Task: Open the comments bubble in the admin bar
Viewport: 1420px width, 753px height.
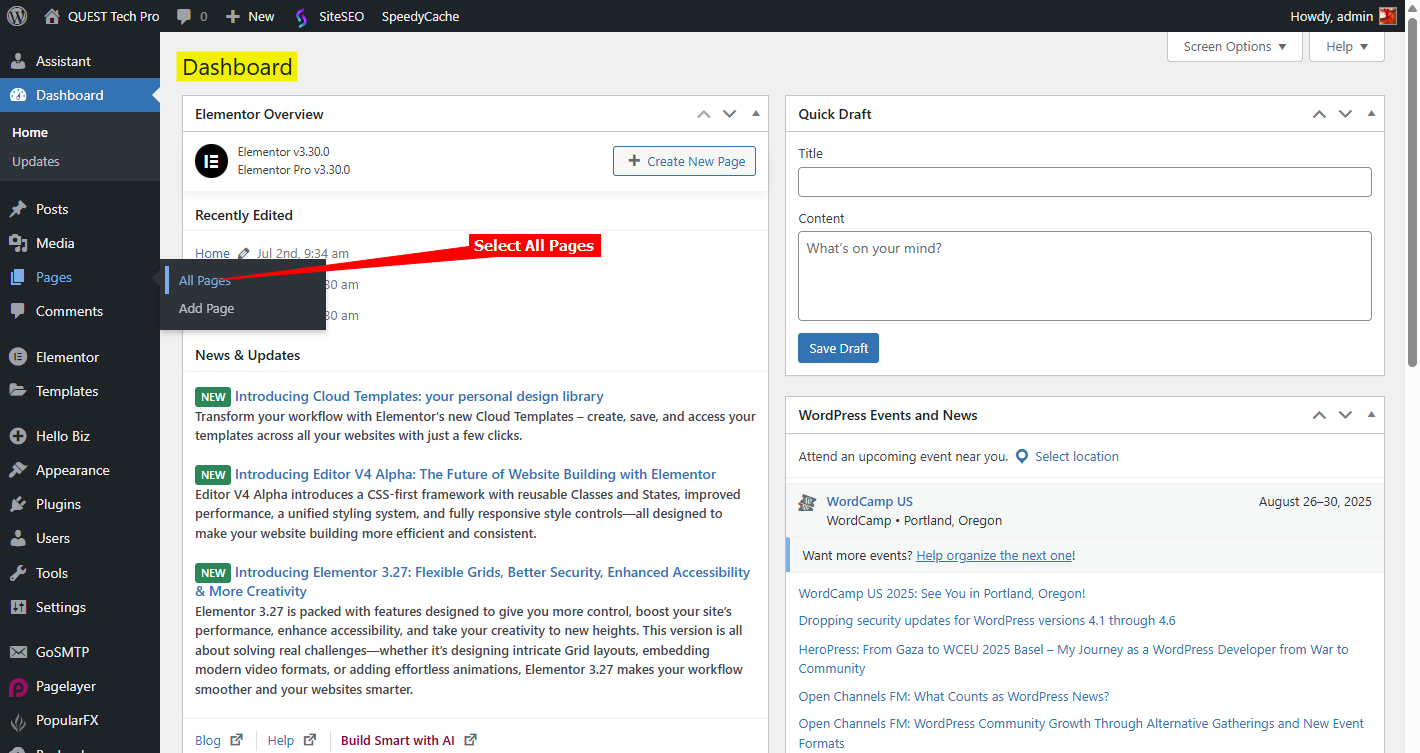Action: (191, 16)
